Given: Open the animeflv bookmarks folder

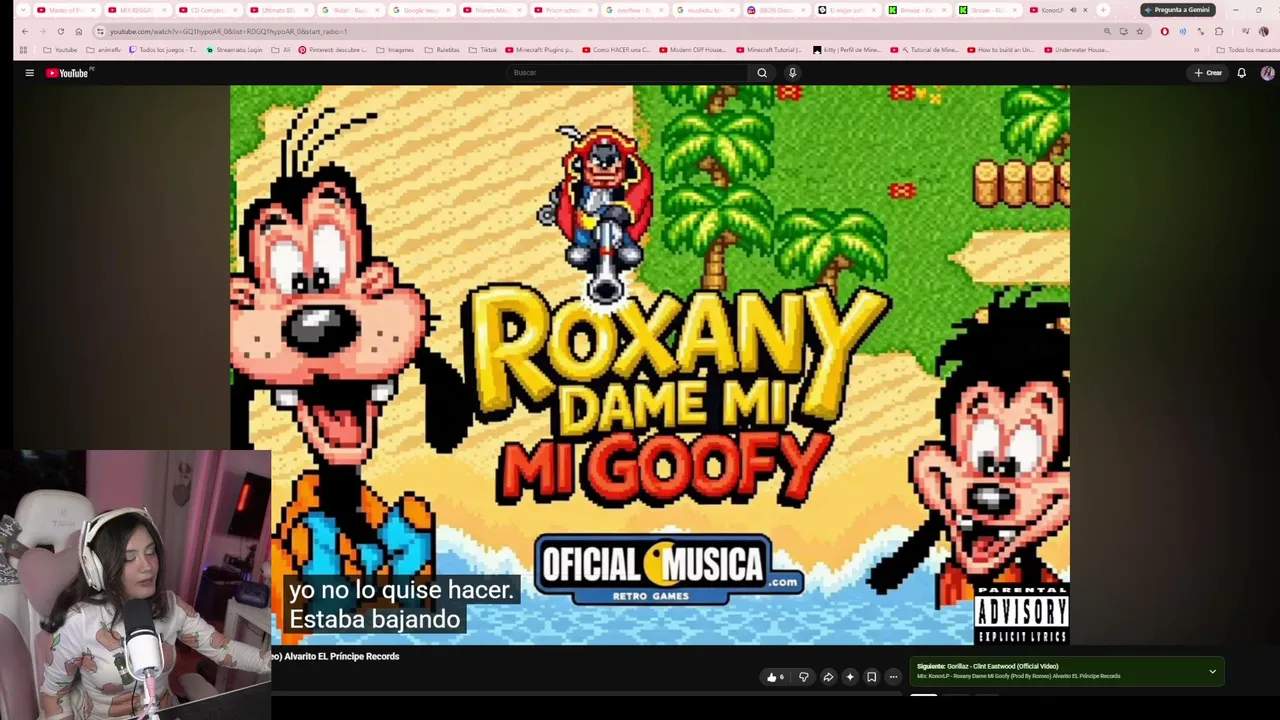Looking at the screenshot, I should (x=103, y=50).
